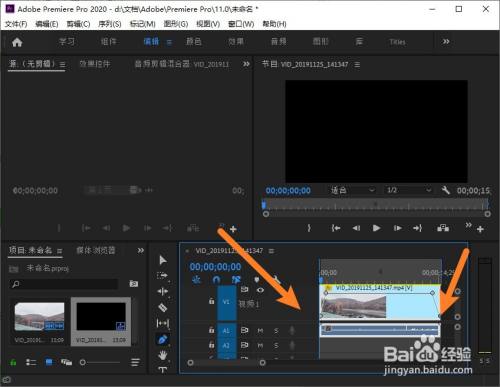Select the Type tool

tap(163, 370)
